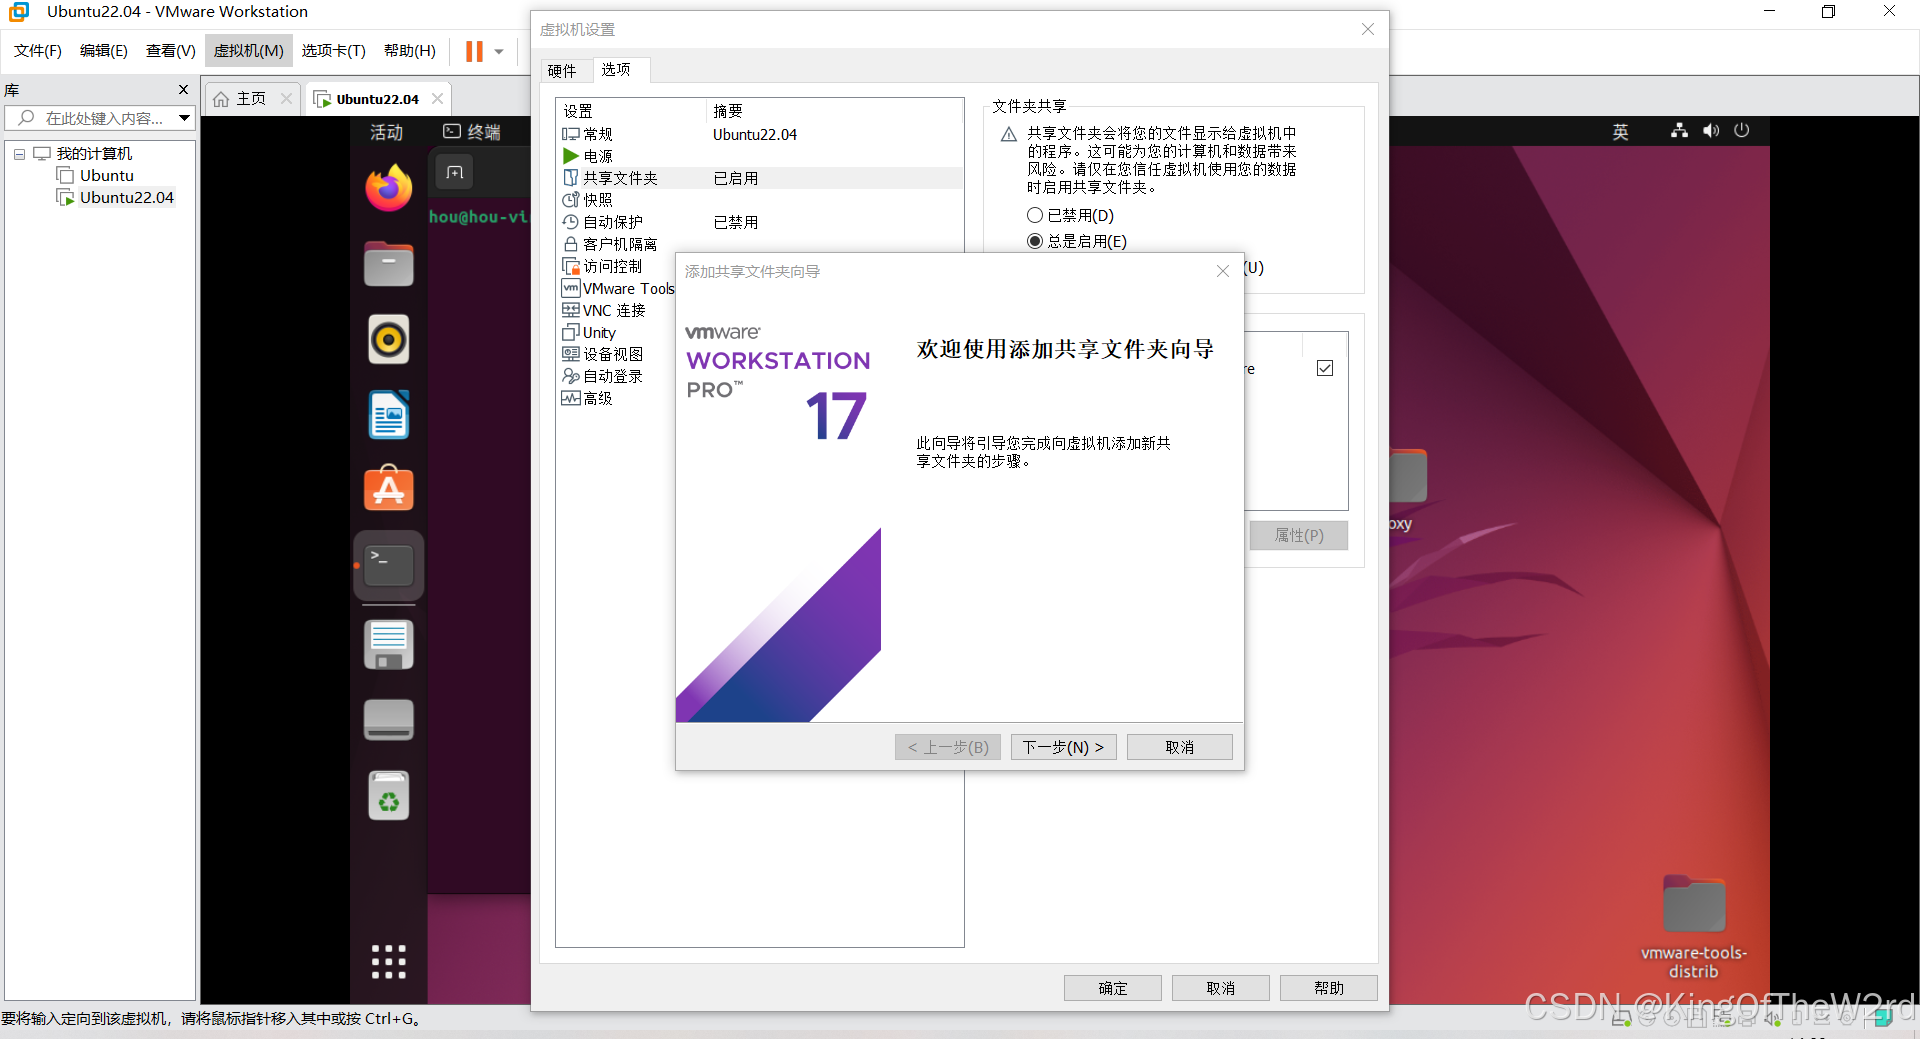Switch to the 硬件 tab
Viewport: 1920px width, 1039px height.
(x=562, y=71)
